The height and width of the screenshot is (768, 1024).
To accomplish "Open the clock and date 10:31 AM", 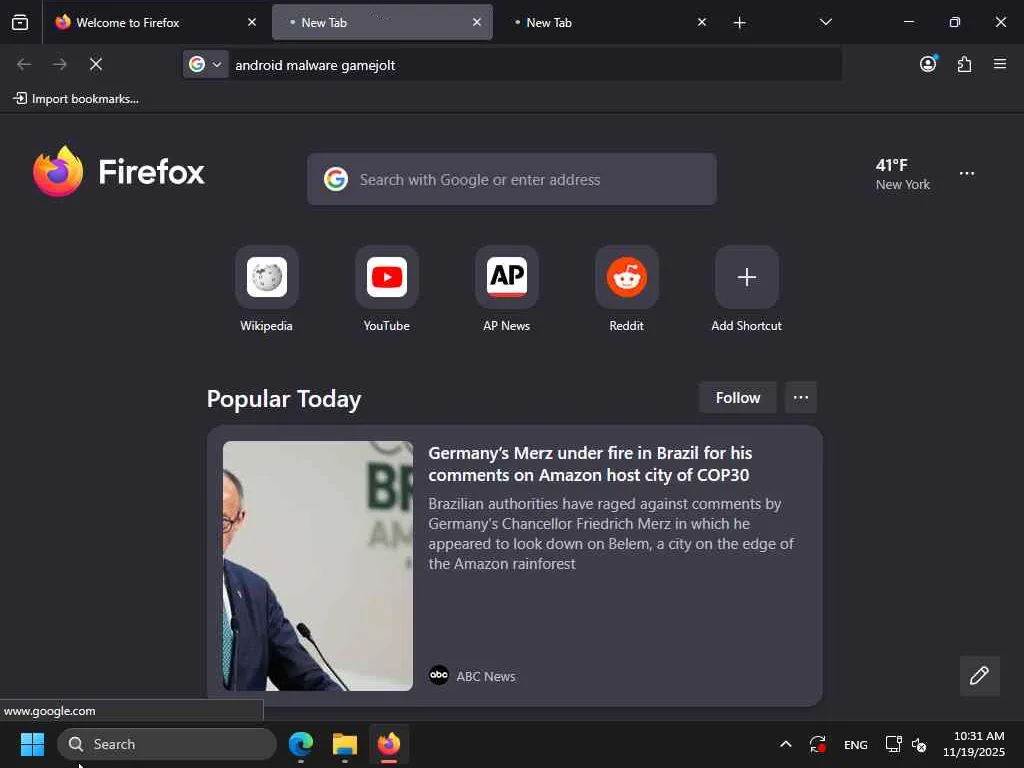I will tap(974, 744).
